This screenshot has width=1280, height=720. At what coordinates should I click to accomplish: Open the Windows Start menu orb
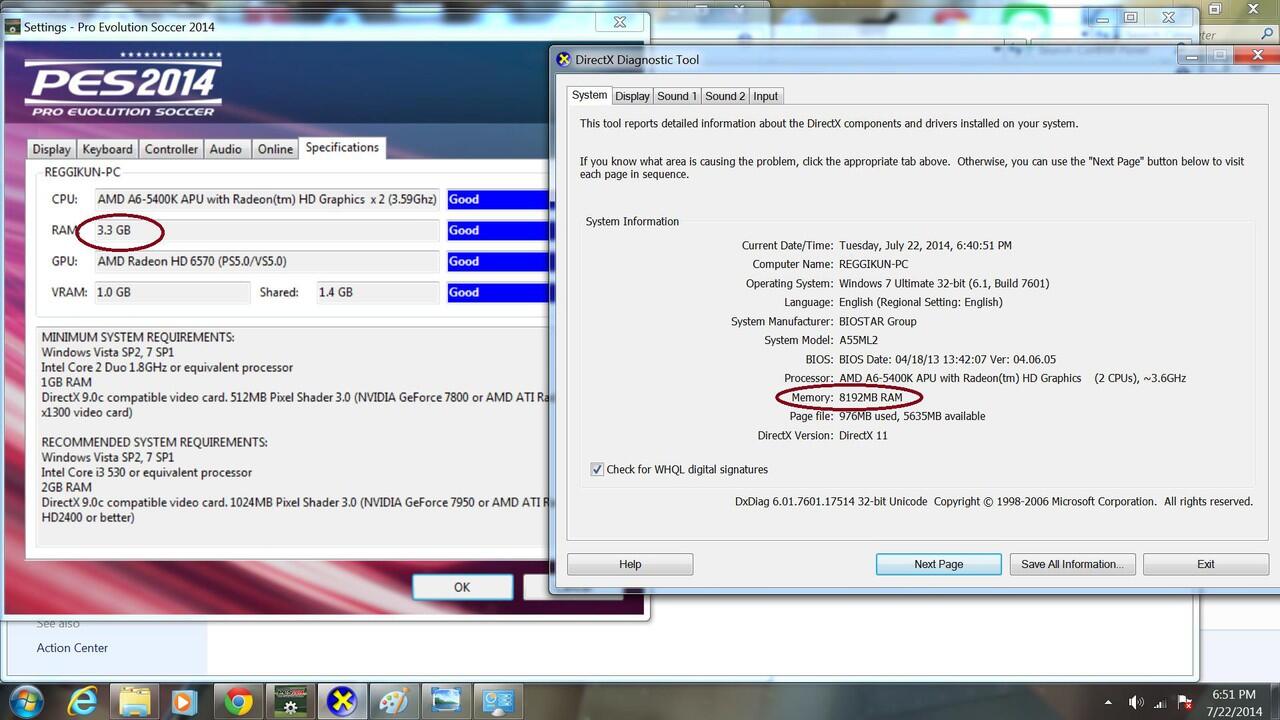pyautogui.click(x=25, y=700)
